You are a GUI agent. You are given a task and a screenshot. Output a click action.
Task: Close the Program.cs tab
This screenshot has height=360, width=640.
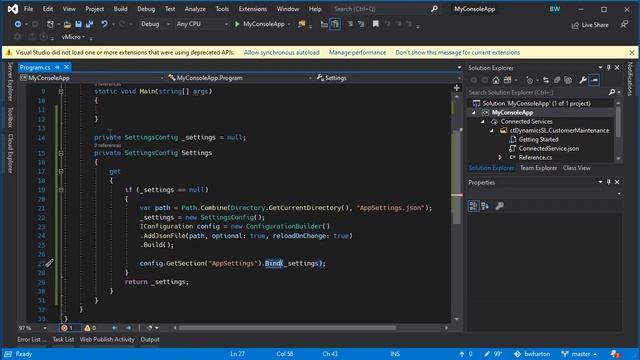click(67, 67)
